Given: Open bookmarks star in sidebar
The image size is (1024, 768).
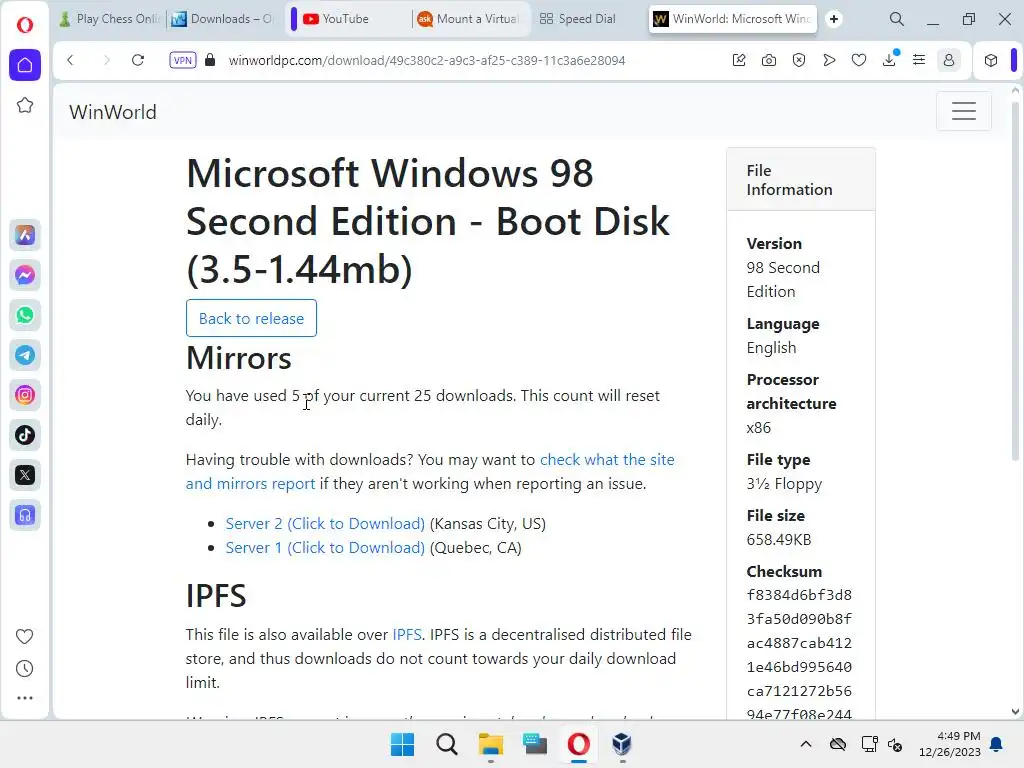Looking at the screenshot, I should (25, 105).
